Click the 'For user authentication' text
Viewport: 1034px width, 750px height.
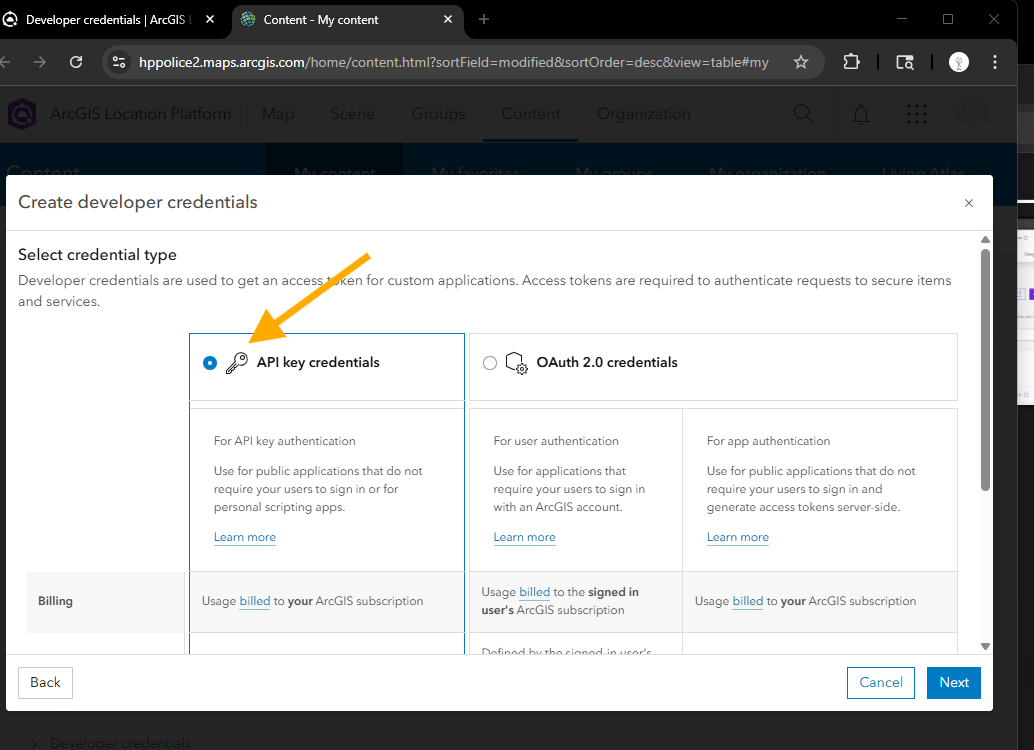(x=556, y=441)
